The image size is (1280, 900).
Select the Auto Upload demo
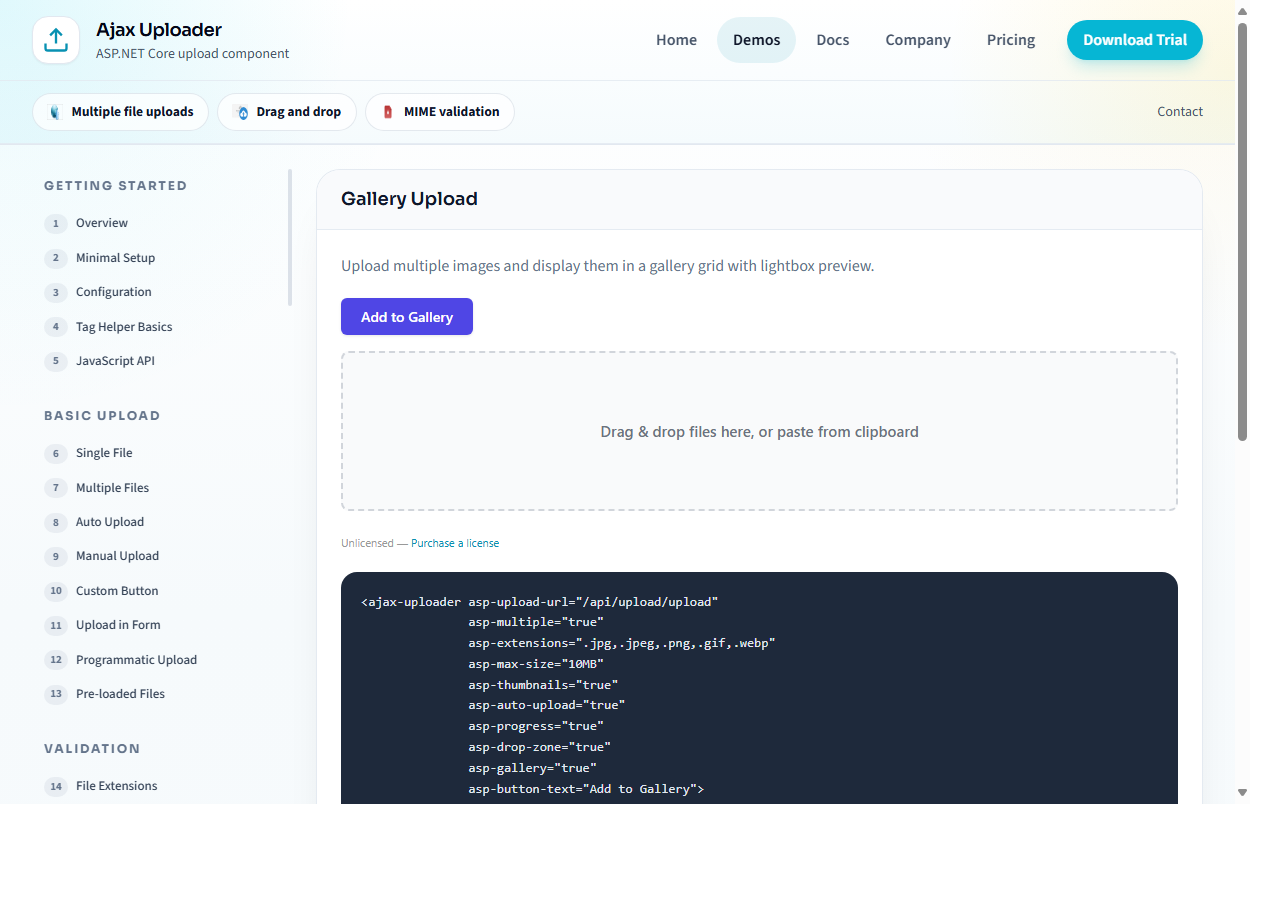pyautogui.click(x=110, y=522)
